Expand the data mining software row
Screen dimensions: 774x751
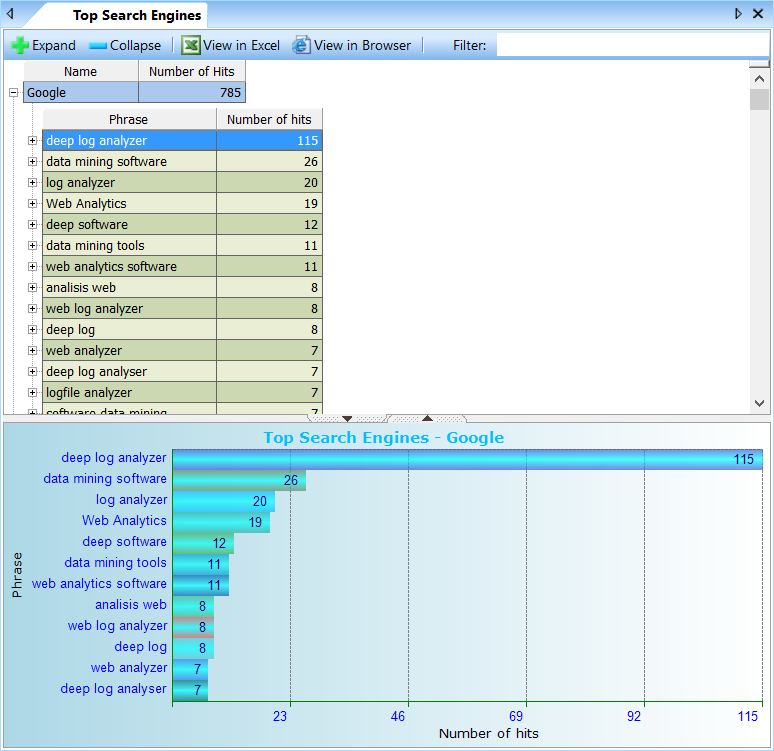[33, 161]
